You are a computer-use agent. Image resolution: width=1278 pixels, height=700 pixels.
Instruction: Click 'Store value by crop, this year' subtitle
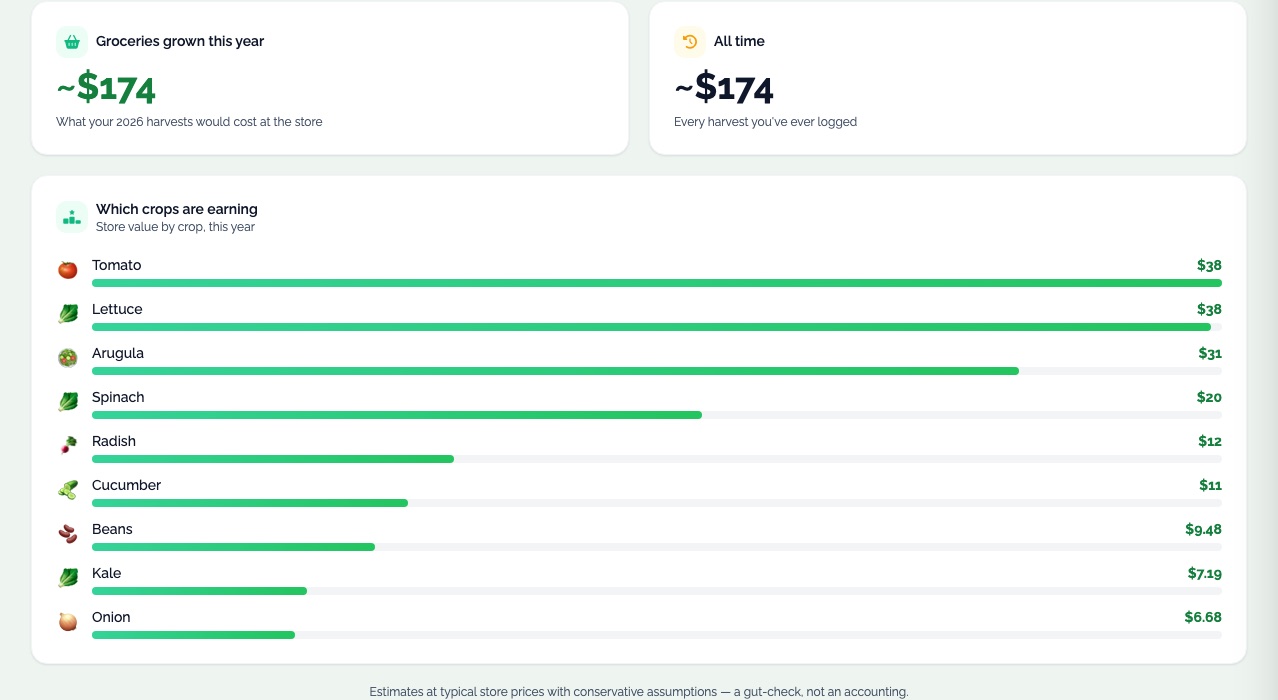[x=175, y=227]
